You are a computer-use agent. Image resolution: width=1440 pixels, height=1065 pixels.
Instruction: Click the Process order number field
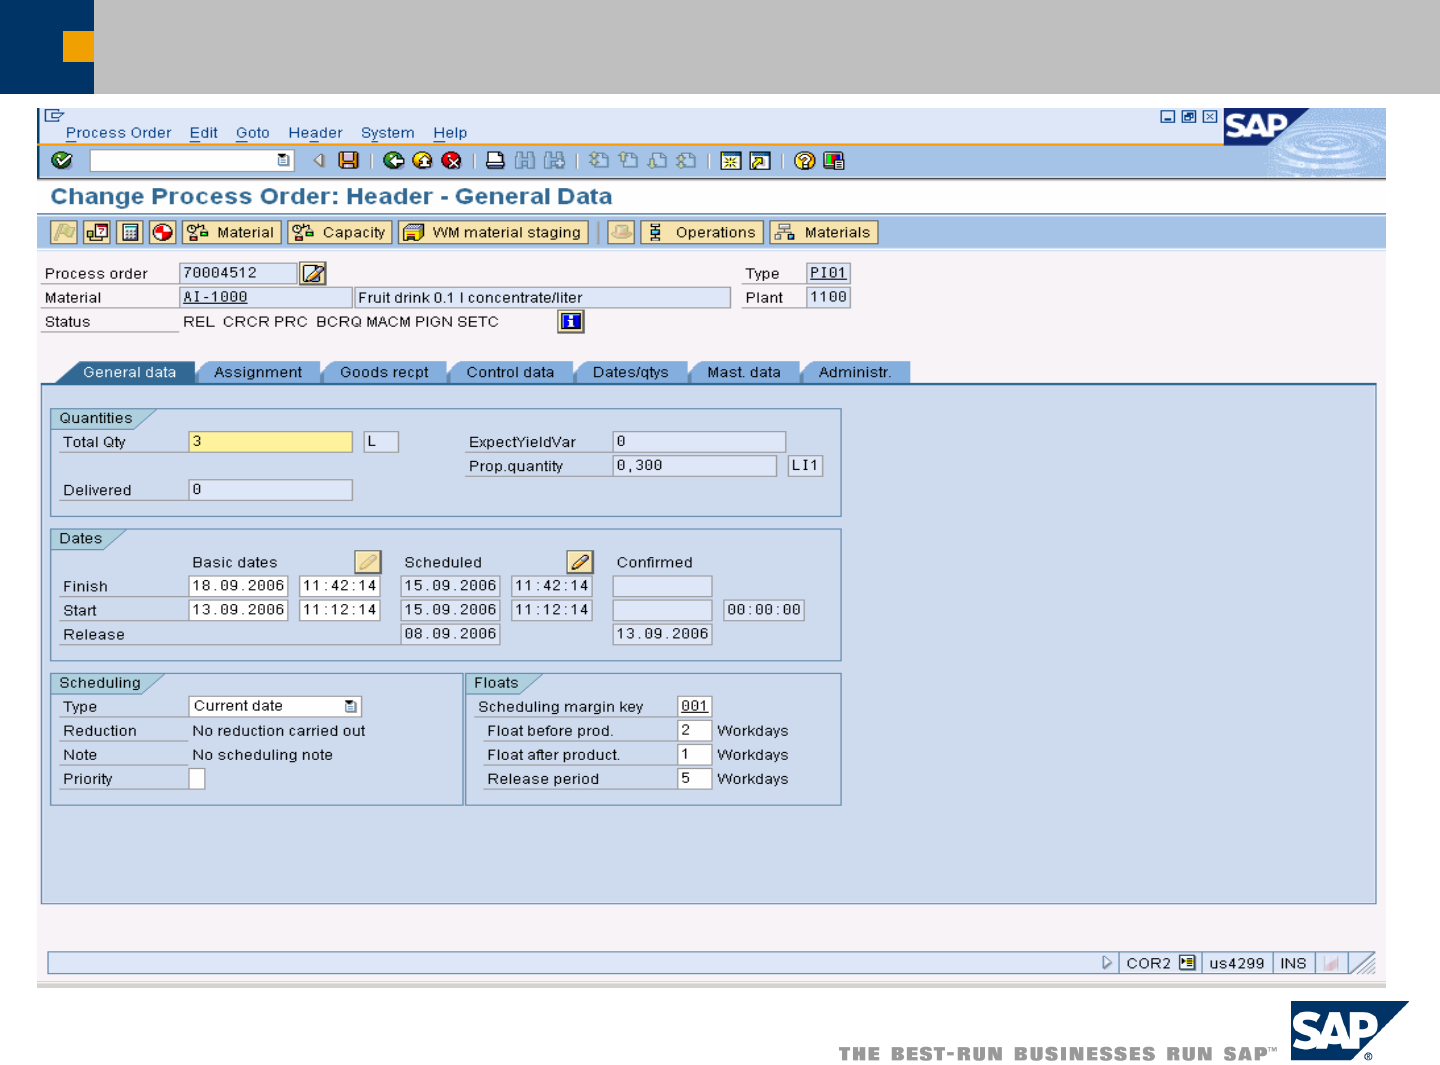(238, 273)
